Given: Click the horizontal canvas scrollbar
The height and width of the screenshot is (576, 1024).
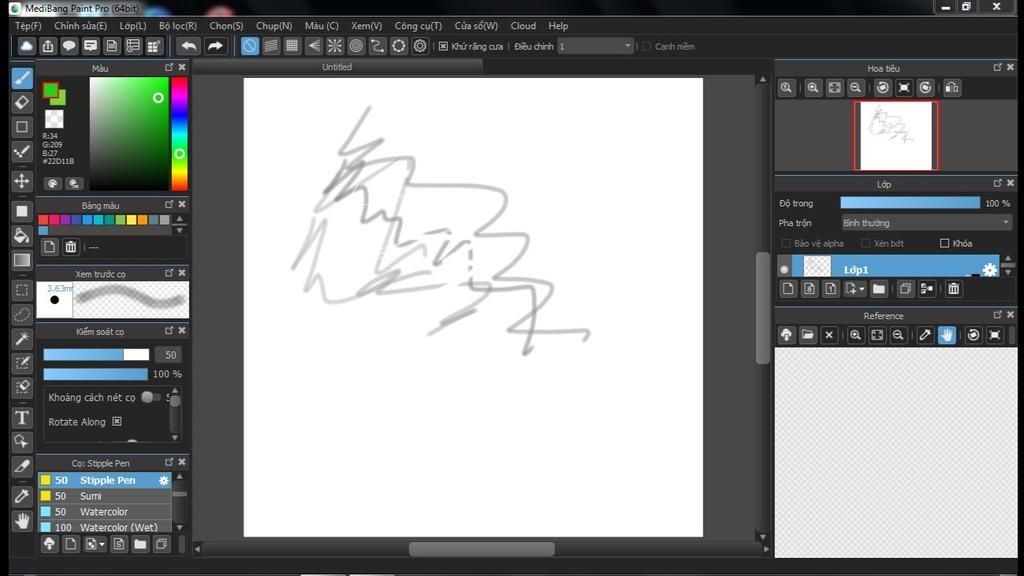Looking at the screenshot, I should tap(481, 549).
